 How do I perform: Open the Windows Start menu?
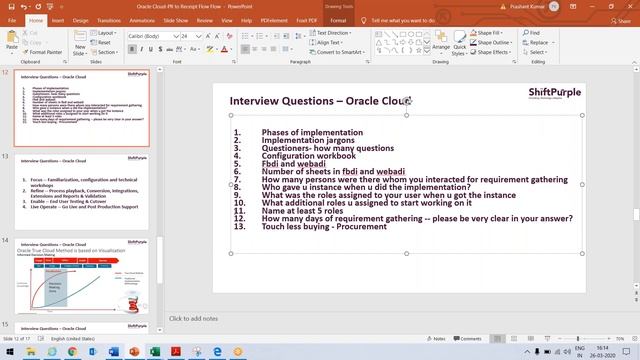coord(10,351)
